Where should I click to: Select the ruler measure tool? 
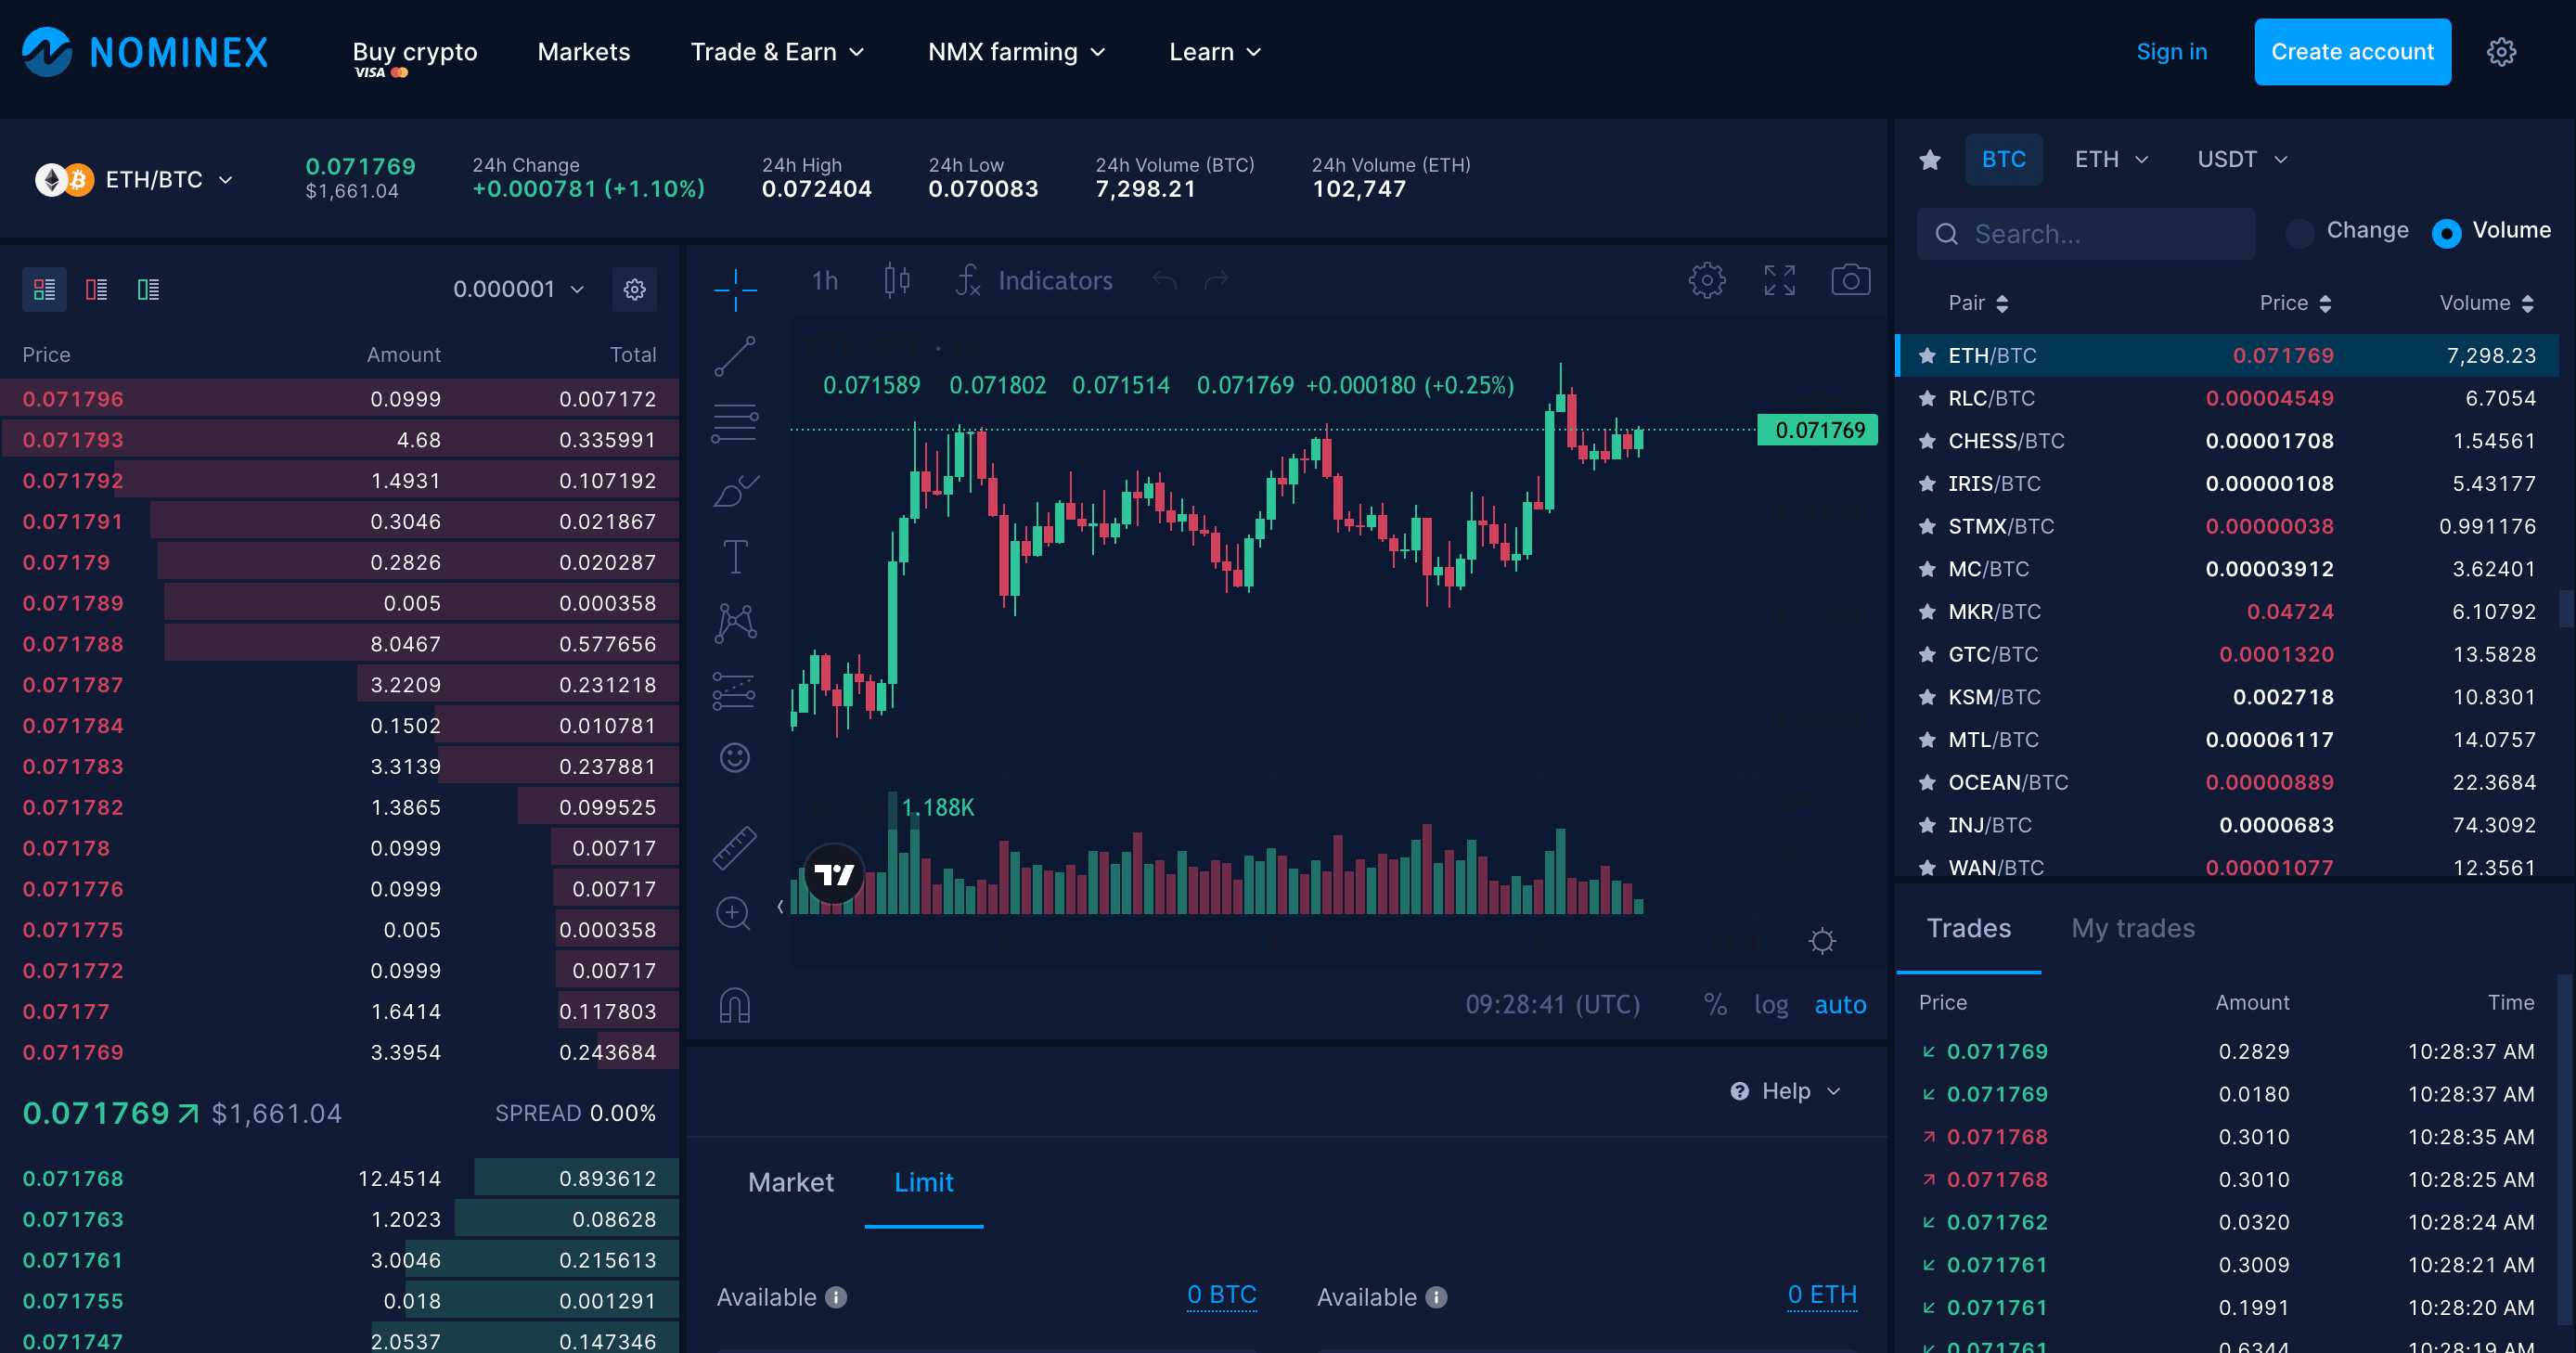(x=735, y=848)
